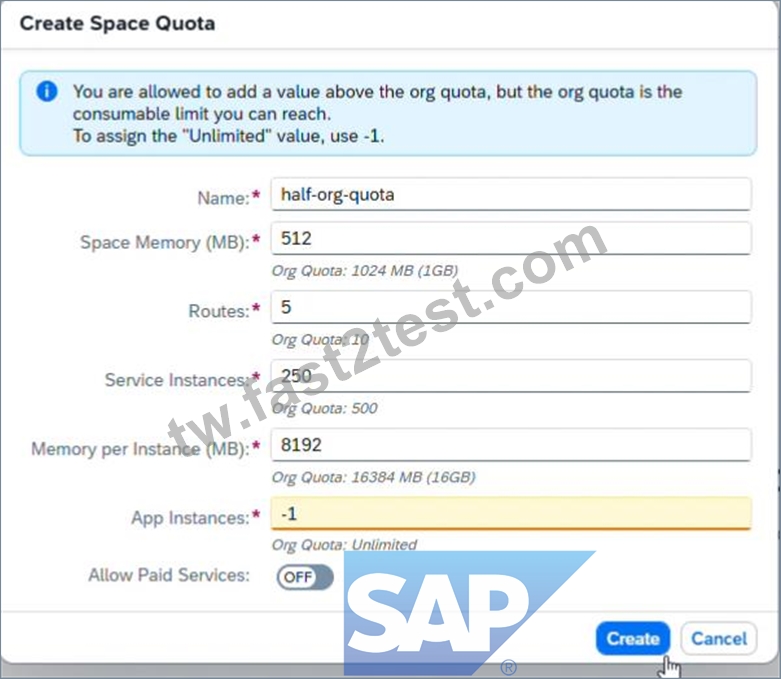Click the blue information icon in message strip

pos(47,92)
